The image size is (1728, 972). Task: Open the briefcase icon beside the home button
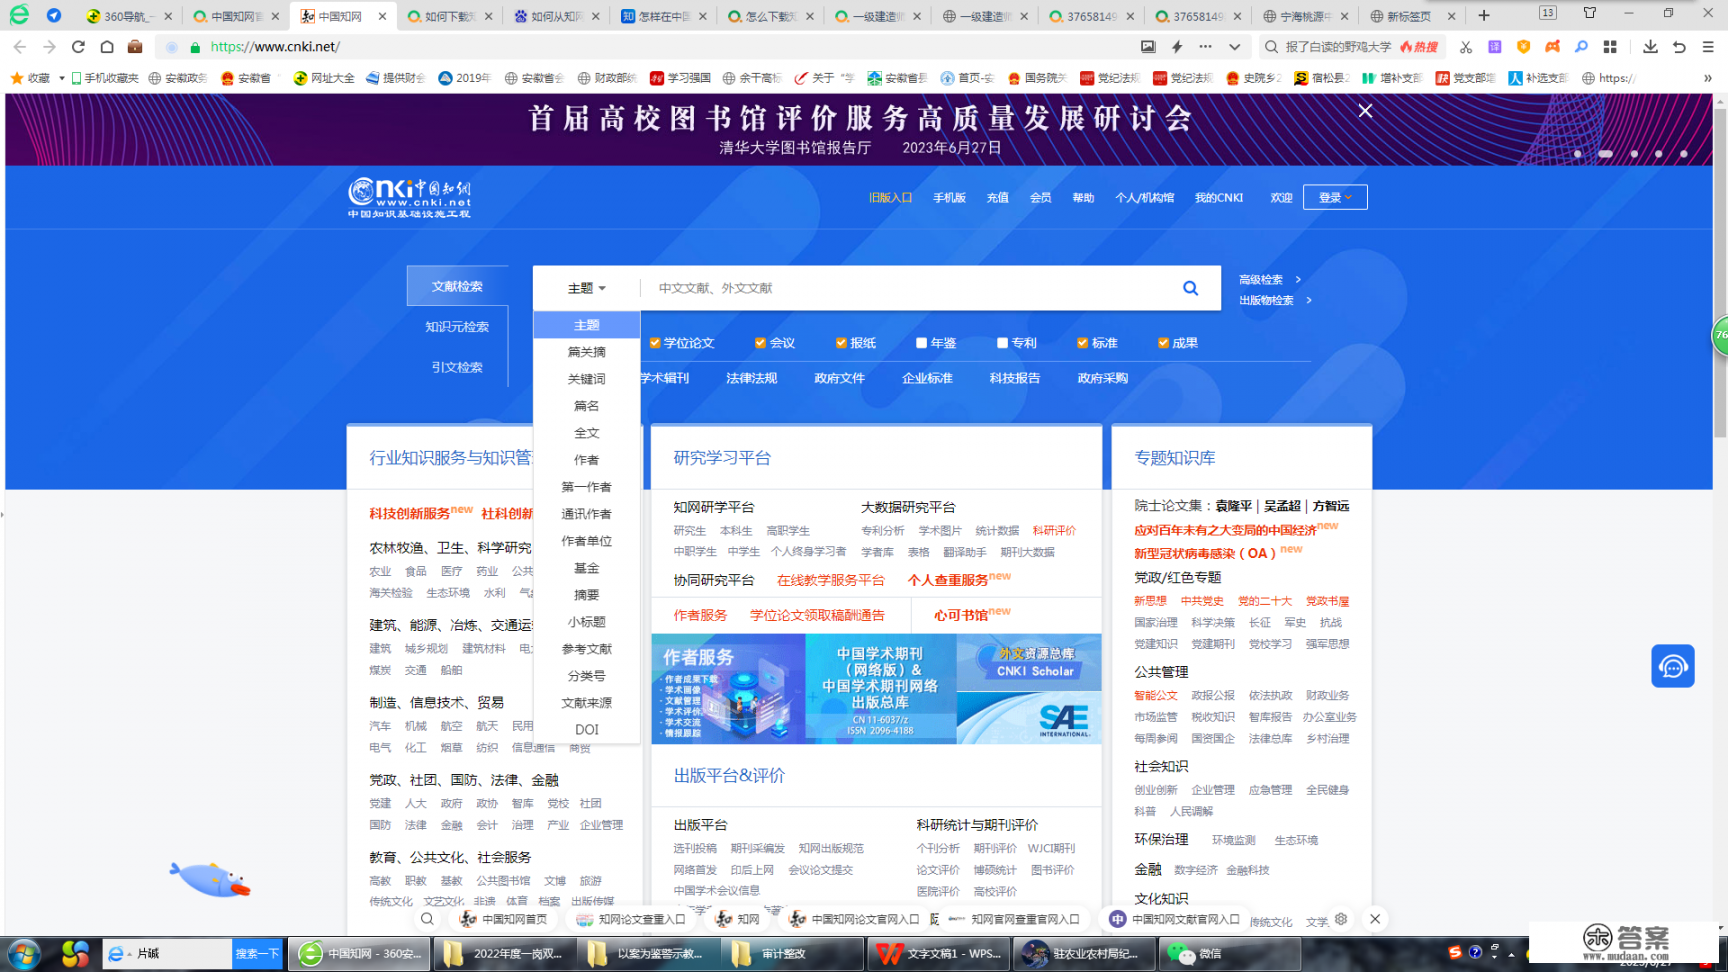[x=135, y=47]
